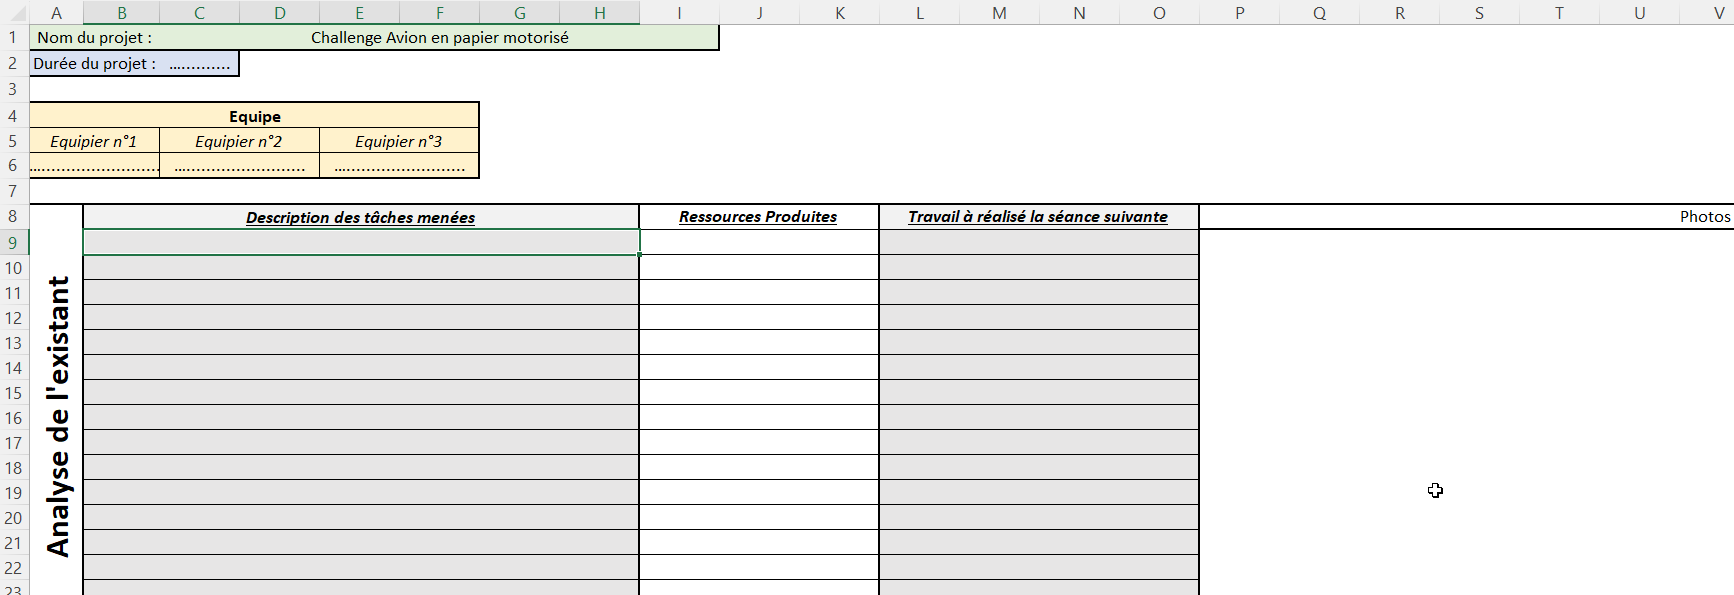This screenshot has width=1734, height=595.
Task: Select the 'Durée du projet :' cell
Action: point(95,64)
